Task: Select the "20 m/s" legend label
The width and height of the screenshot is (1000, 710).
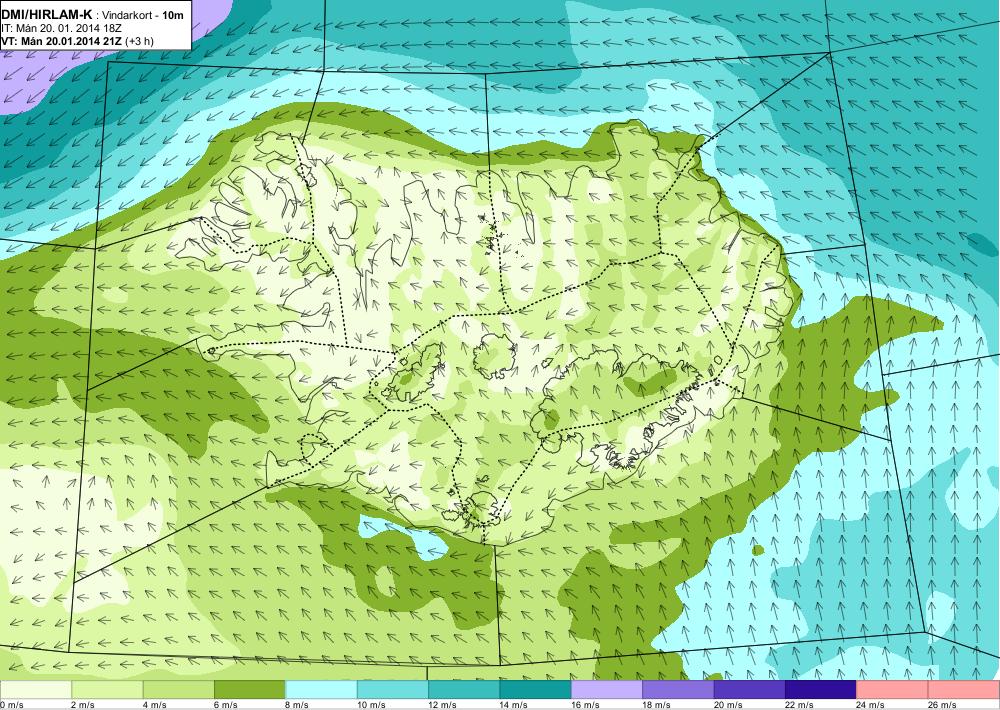Action: pos(728,705)
